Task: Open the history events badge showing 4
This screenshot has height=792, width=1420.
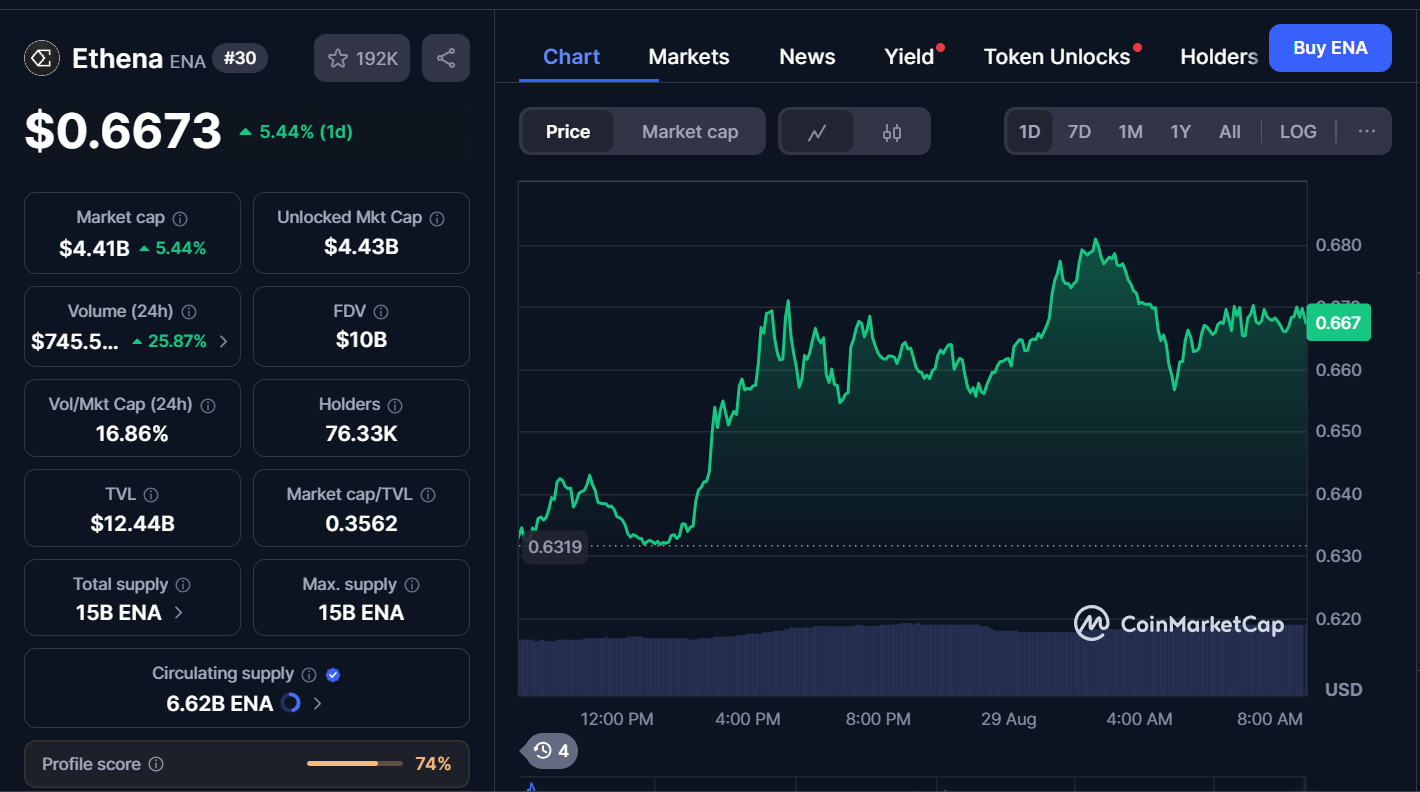Action: click(x=550, y=750)
